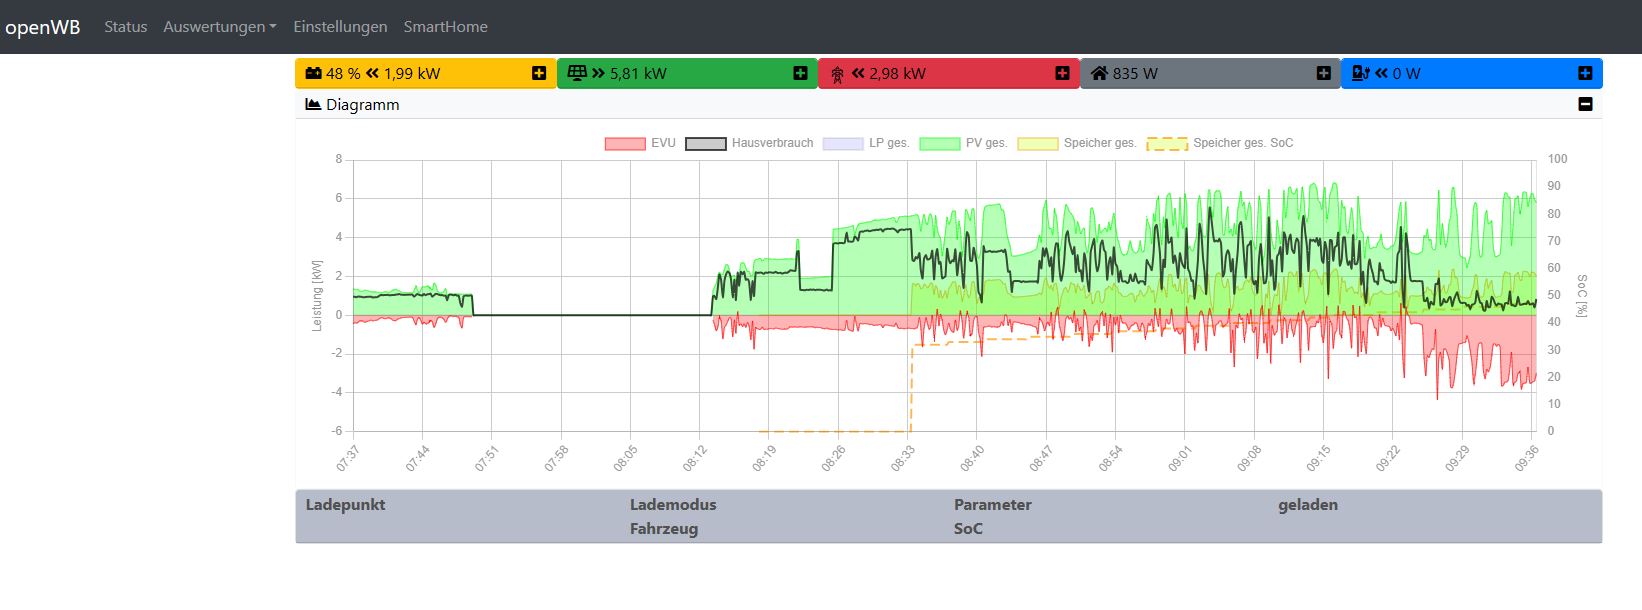Viewport: 1642px width, 610px height.
Task: Open the Auswertungen dropdown menu
Action: 219,27
